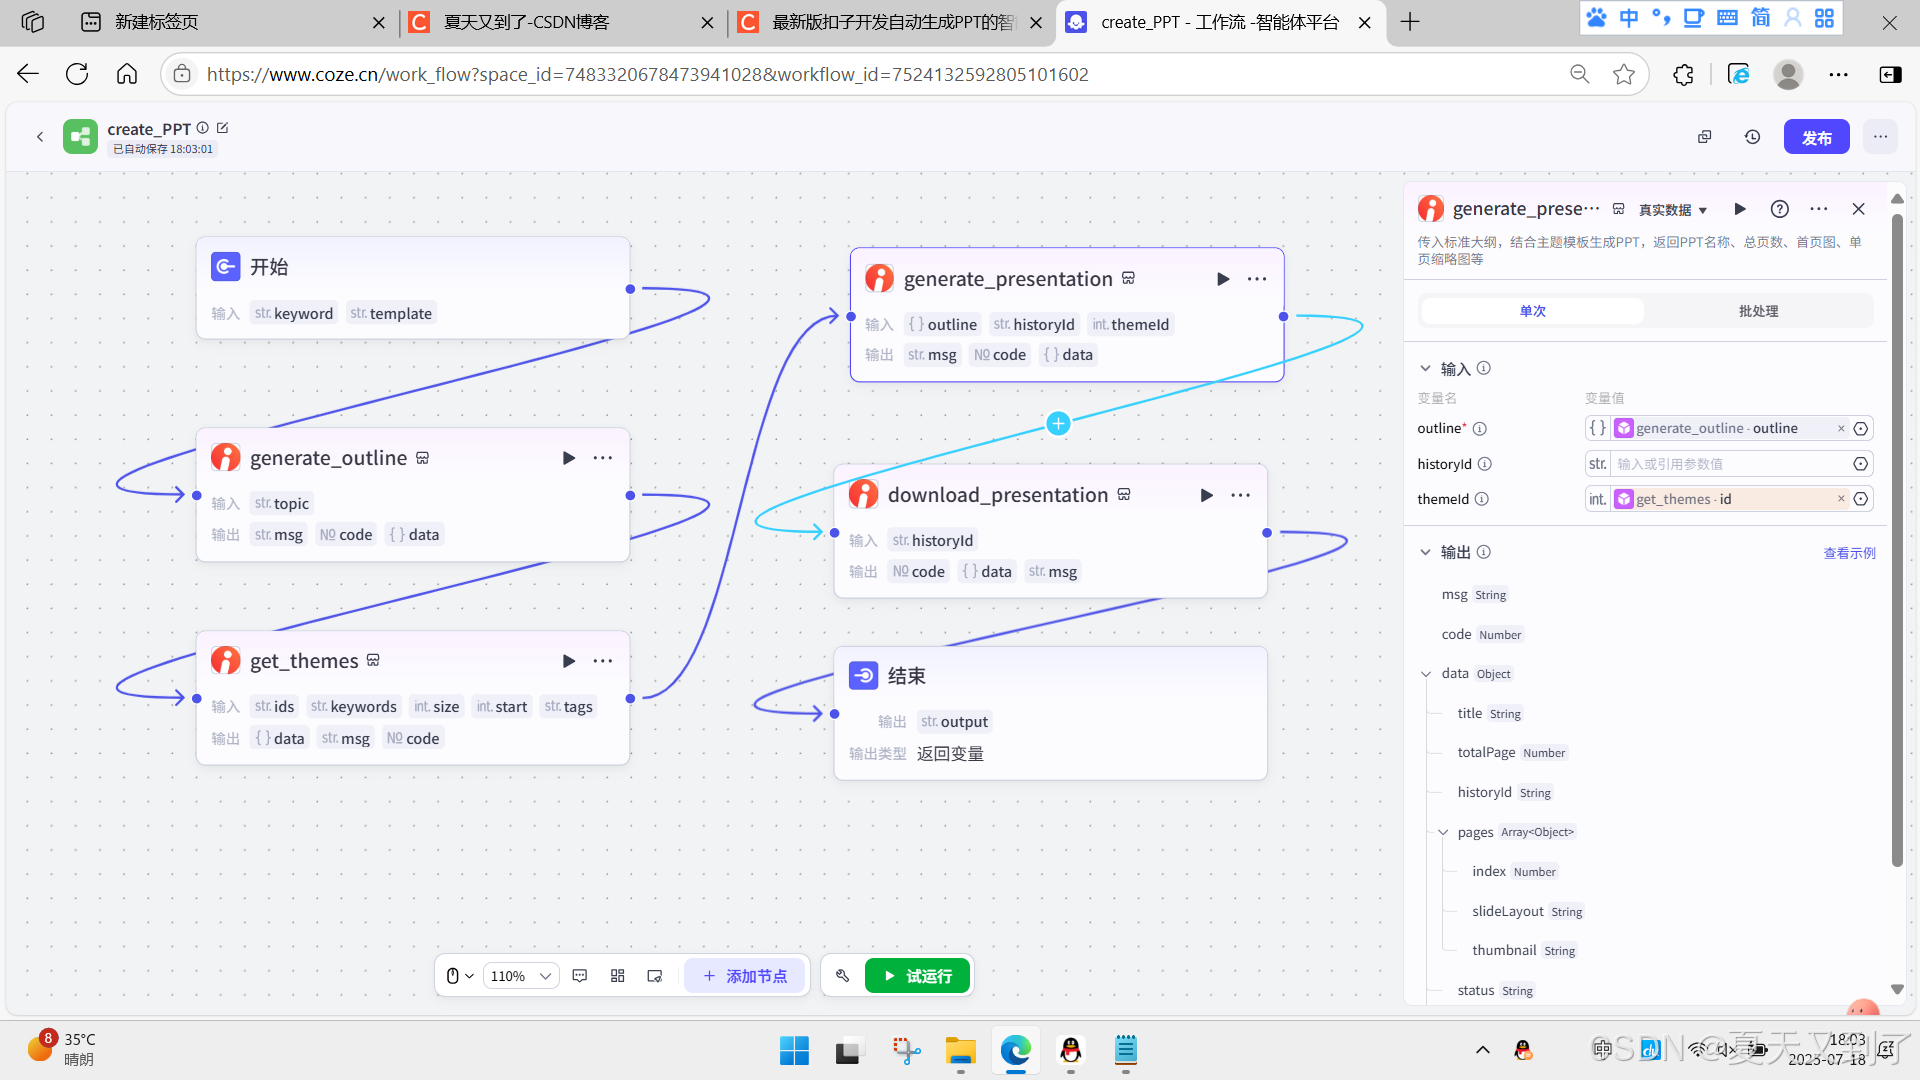Click plus button on connection line
1920x1080 pixels.
(1058, 423)
